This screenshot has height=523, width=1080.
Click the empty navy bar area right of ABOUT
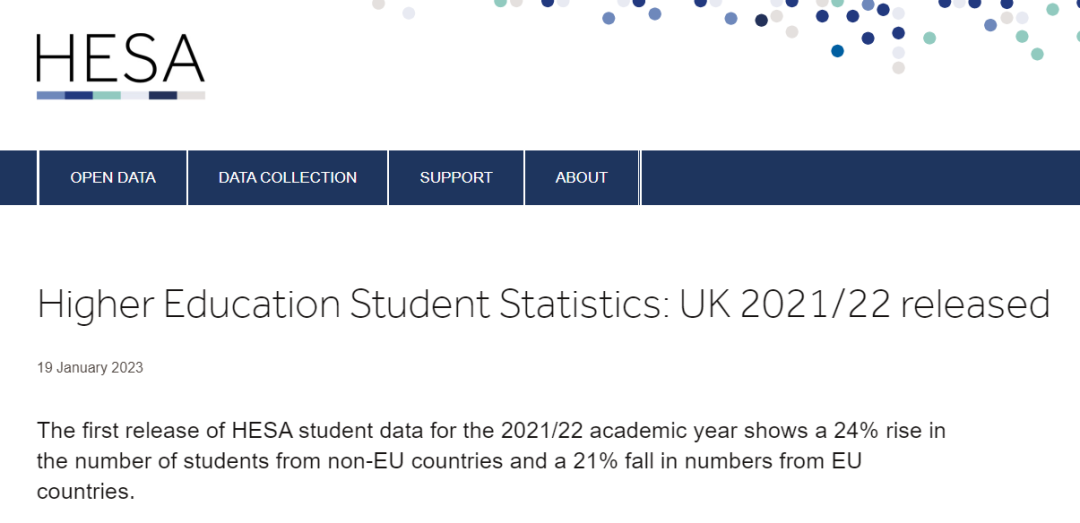(x=860, y=178)
